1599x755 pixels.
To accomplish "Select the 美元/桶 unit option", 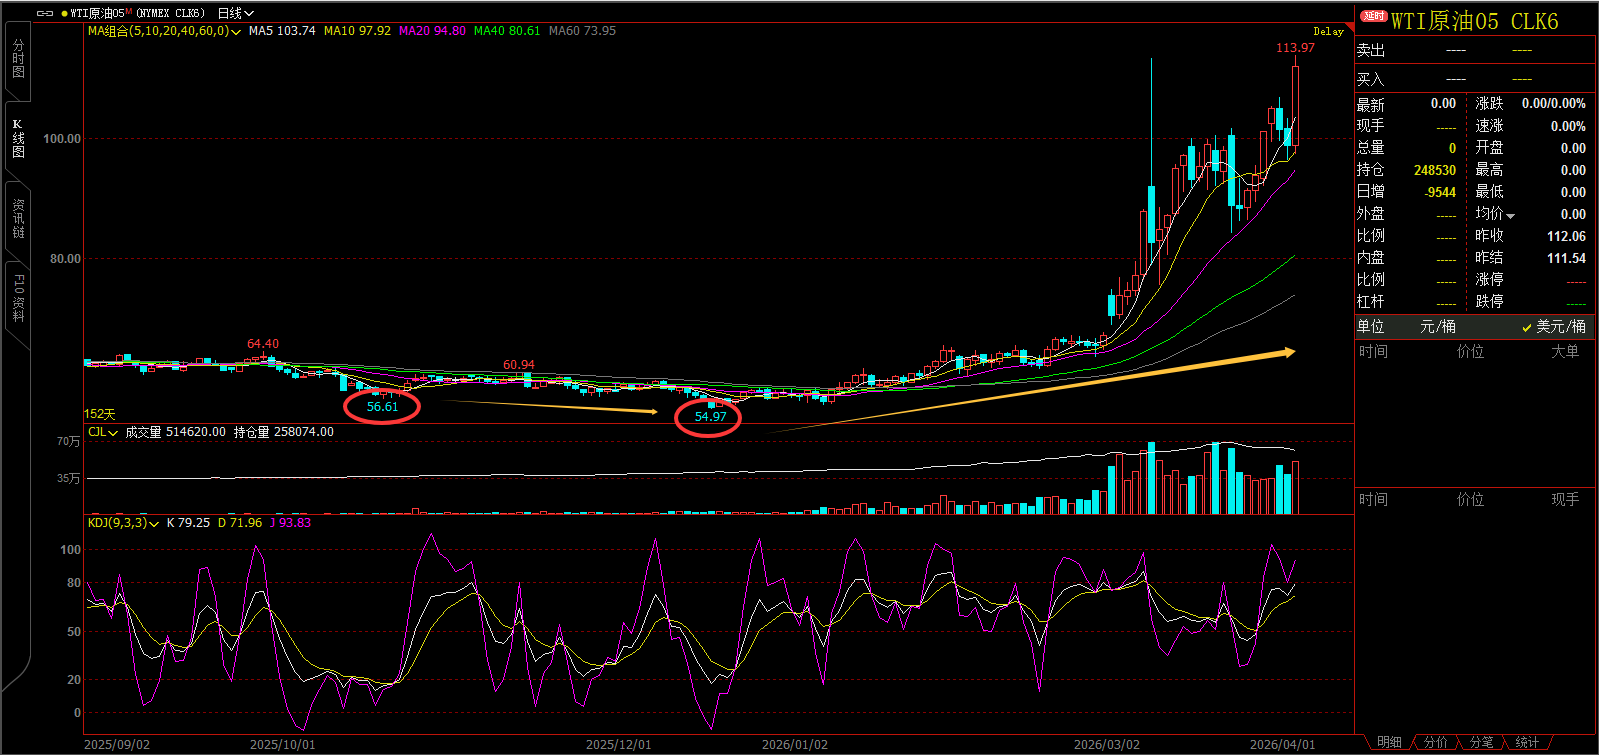I will (x=1554, y=327).
